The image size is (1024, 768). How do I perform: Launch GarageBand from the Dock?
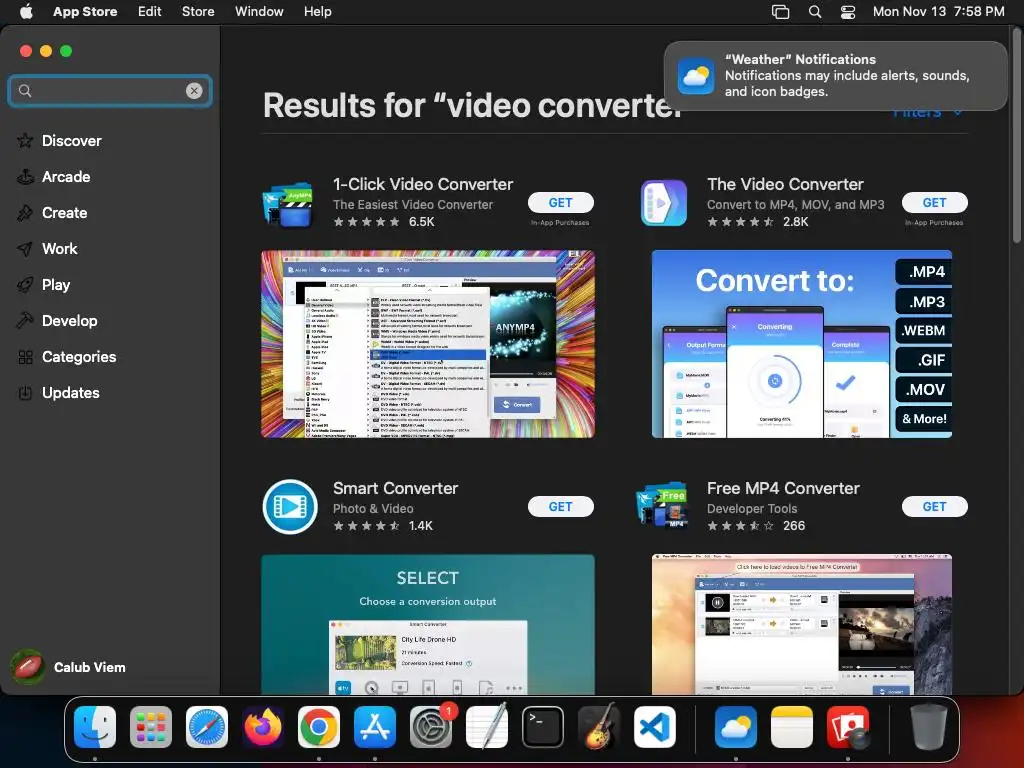click(599, 726)
